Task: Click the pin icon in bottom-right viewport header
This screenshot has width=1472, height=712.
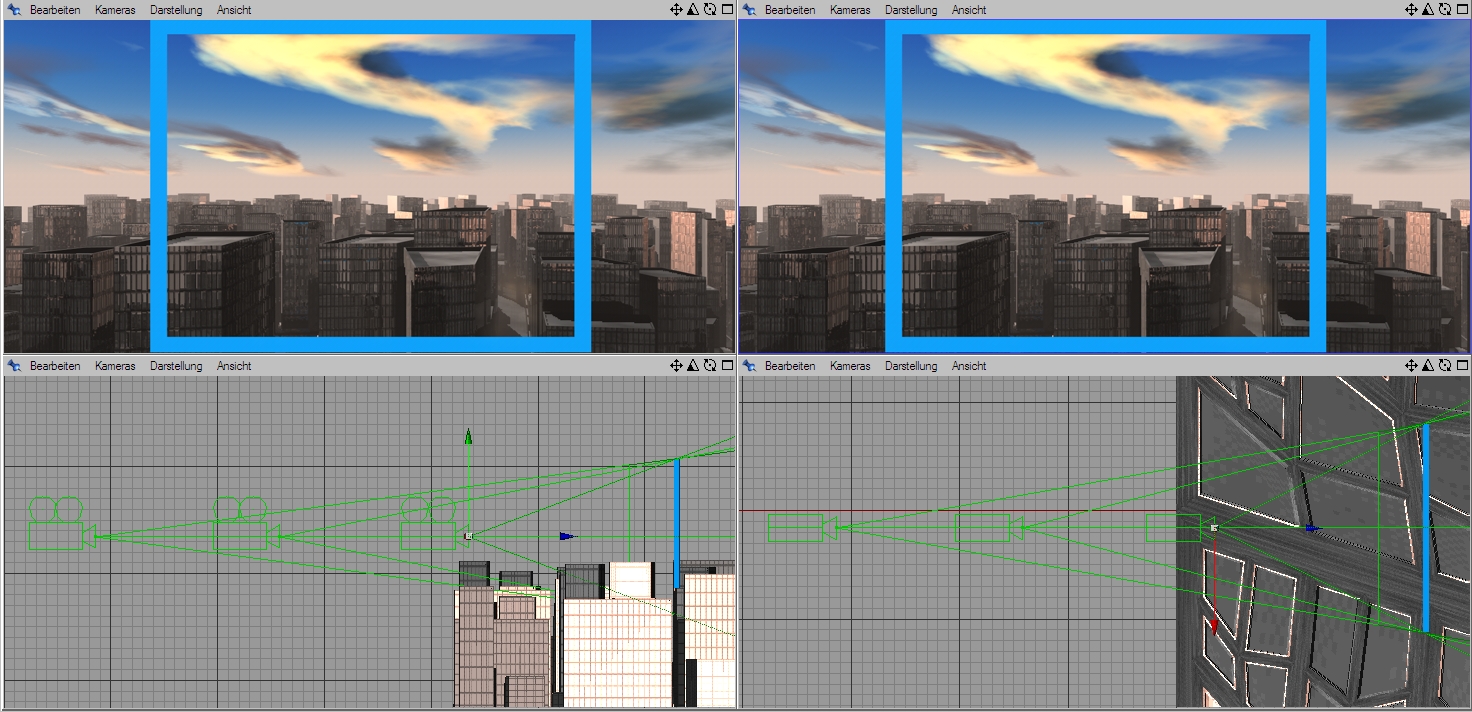Action: pos(749,366)
